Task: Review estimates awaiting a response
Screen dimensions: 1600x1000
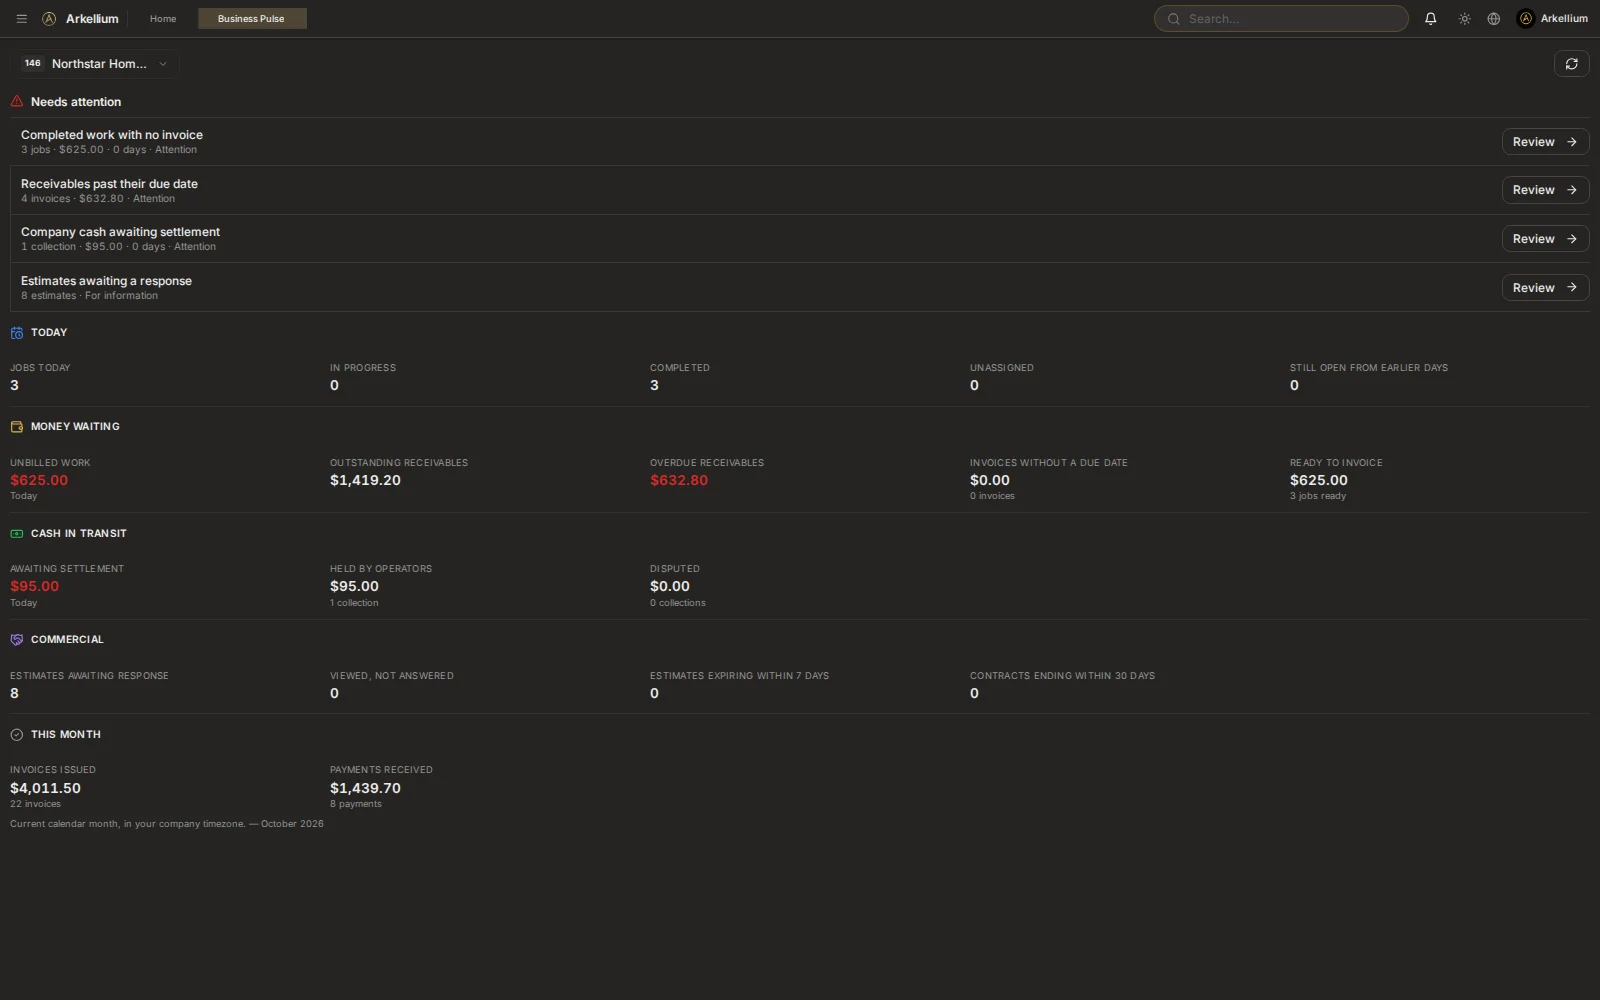Action: click(x=1545, y=288)
